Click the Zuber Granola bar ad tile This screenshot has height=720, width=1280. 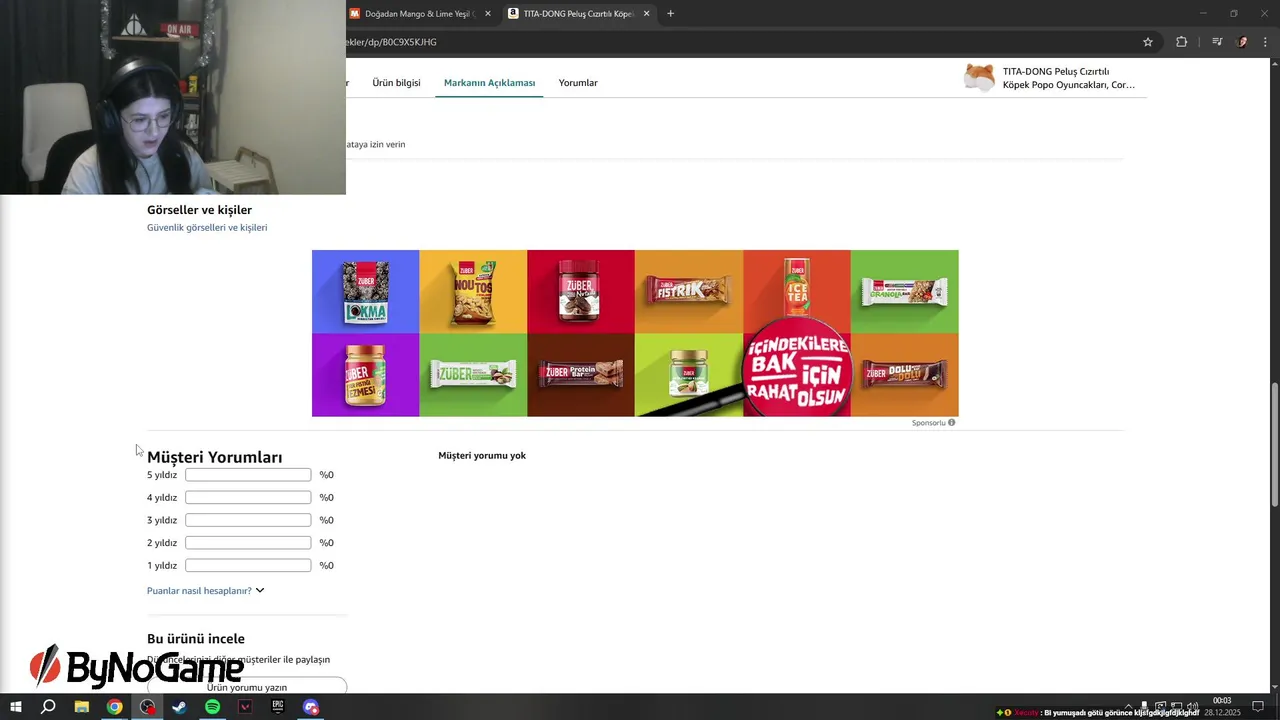pos(905,291)
